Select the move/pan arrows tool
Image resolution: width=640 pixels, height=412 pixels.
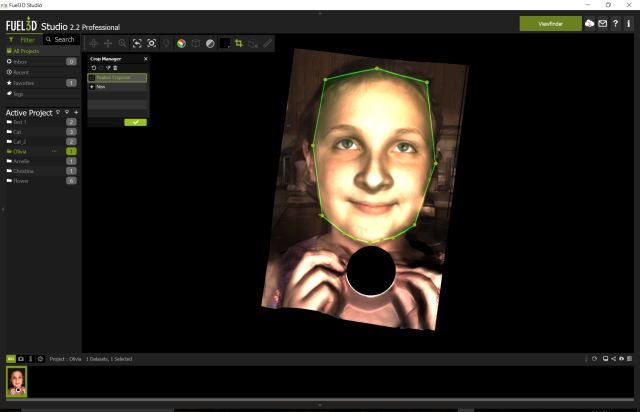tap(108, 43)
